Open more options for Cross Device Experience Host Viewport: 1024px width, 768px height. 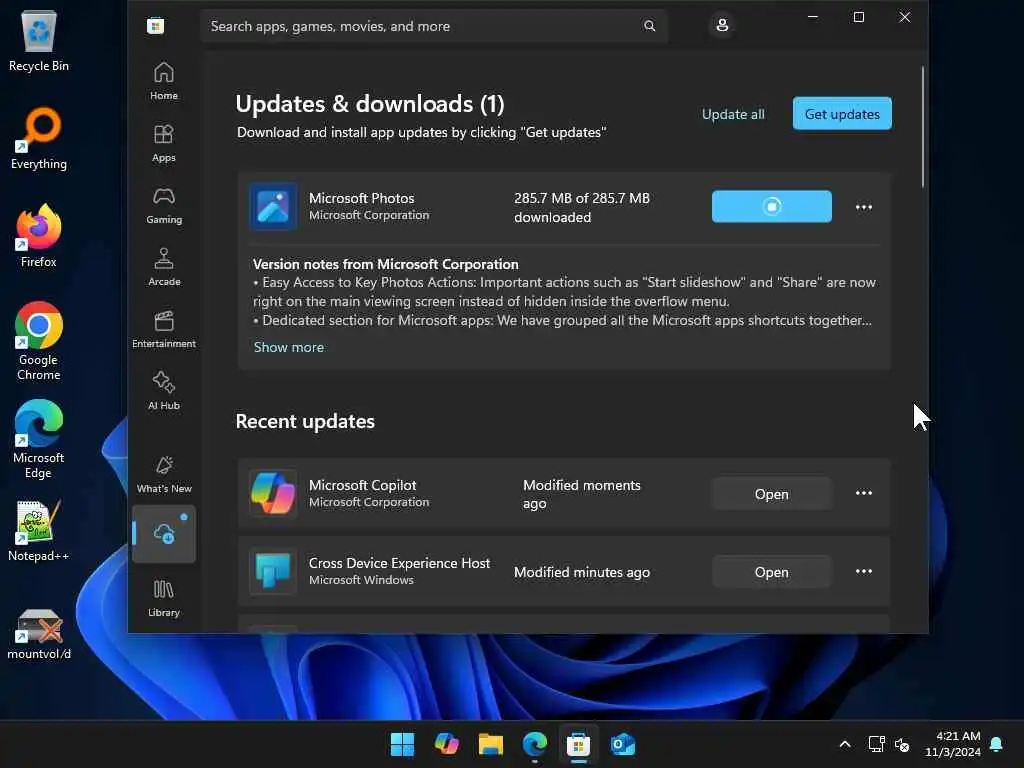click(864, 571)
